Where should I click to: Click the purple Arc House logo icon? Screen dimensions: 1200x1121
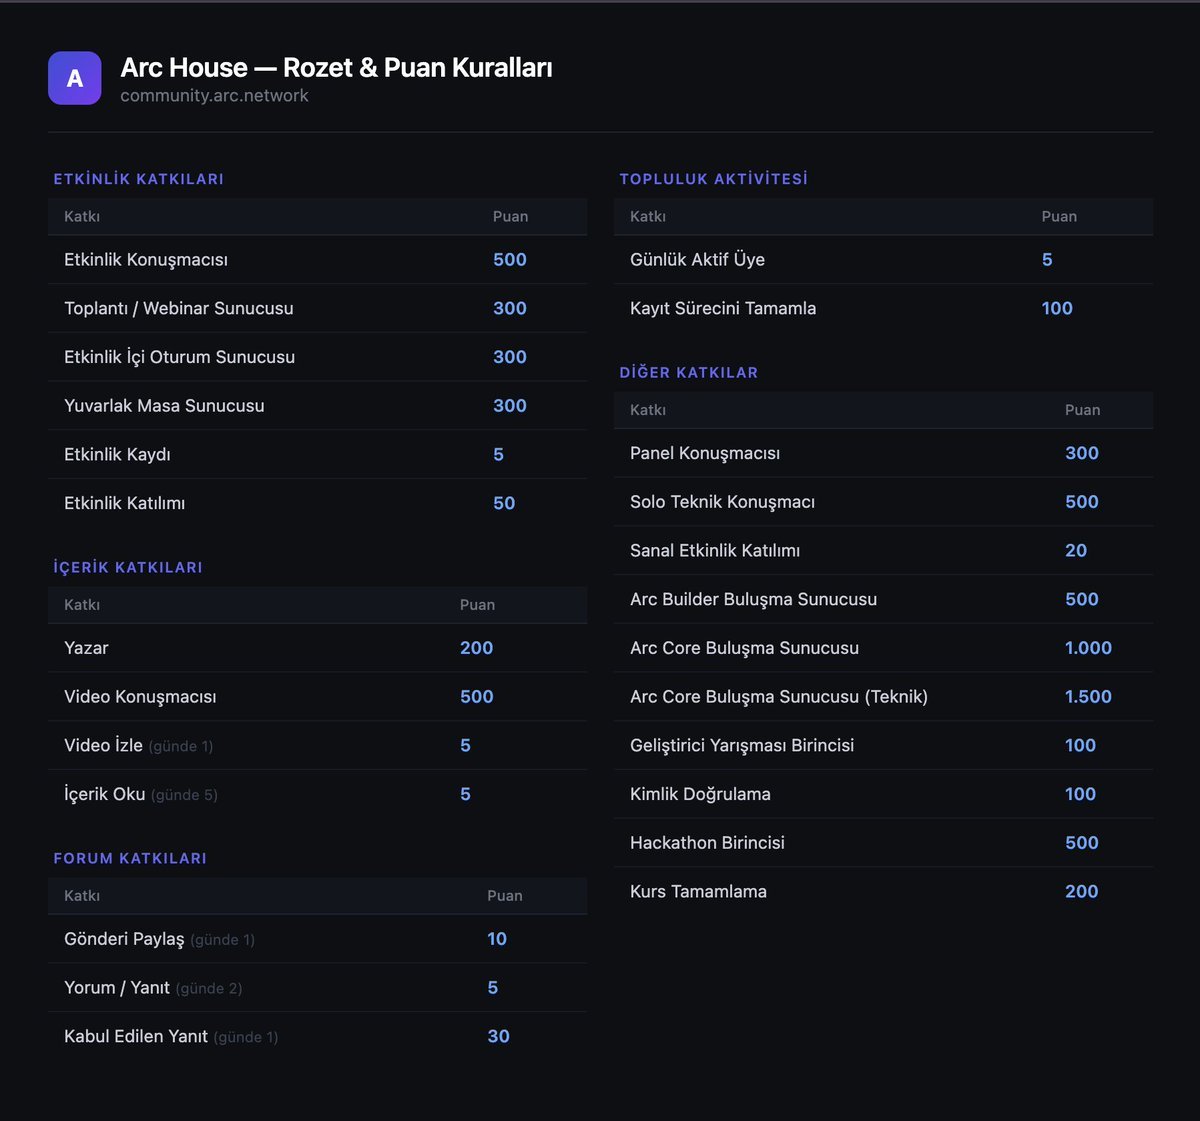(x=74, y=78)
